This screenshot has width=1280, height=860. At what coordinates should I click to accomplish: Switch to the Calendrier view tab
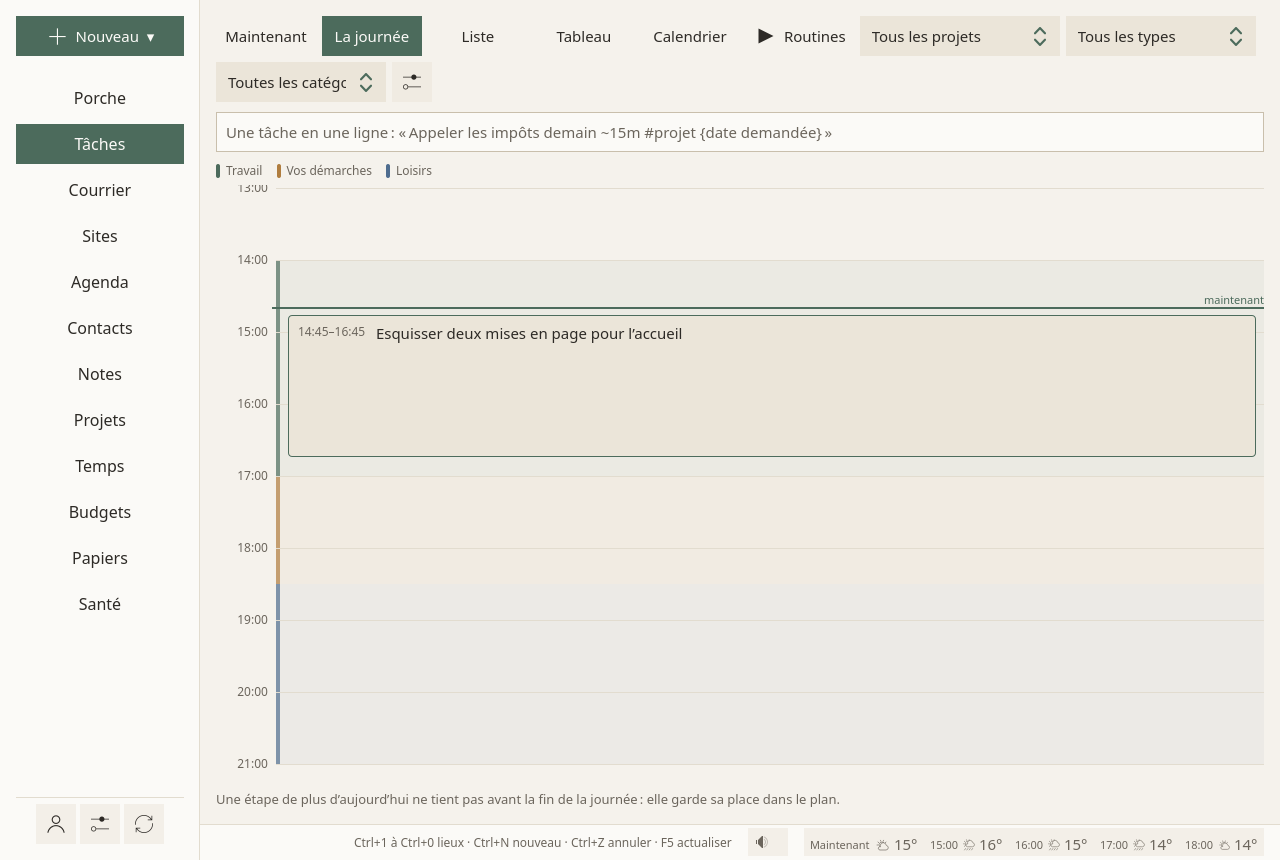[x=690, y=36]
